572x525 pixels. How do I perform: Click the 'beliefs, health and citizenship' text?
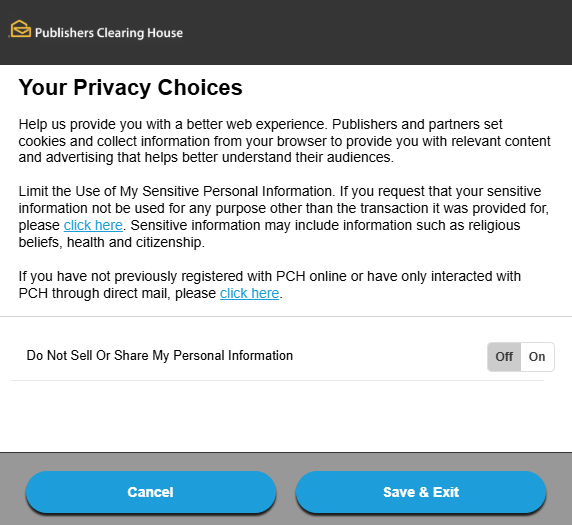coord(112,242)
